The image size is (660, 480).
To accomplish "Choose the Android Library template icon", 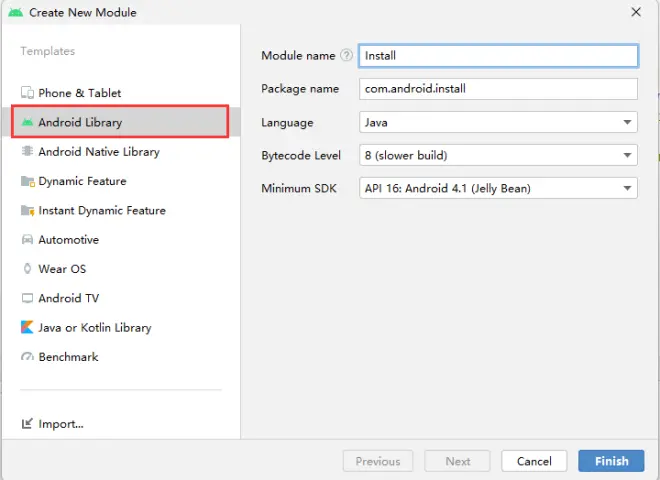I will [x=27, y=122].
